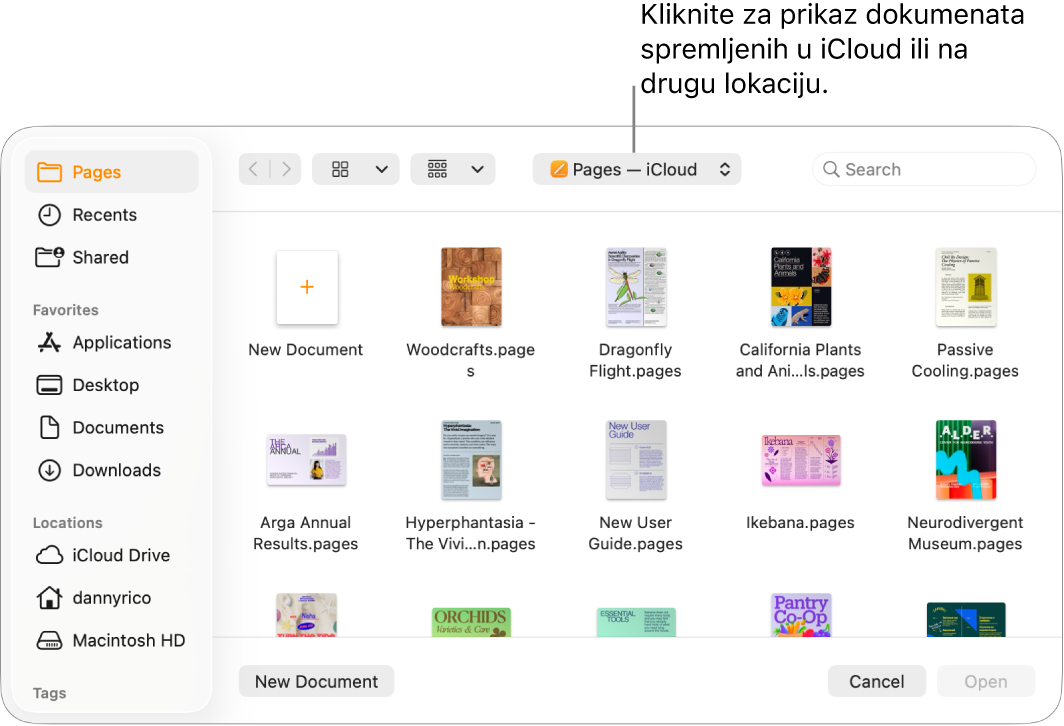Open the Pages — iCloud location popup
Screen dimensions: 1064x726
[637, 169]
